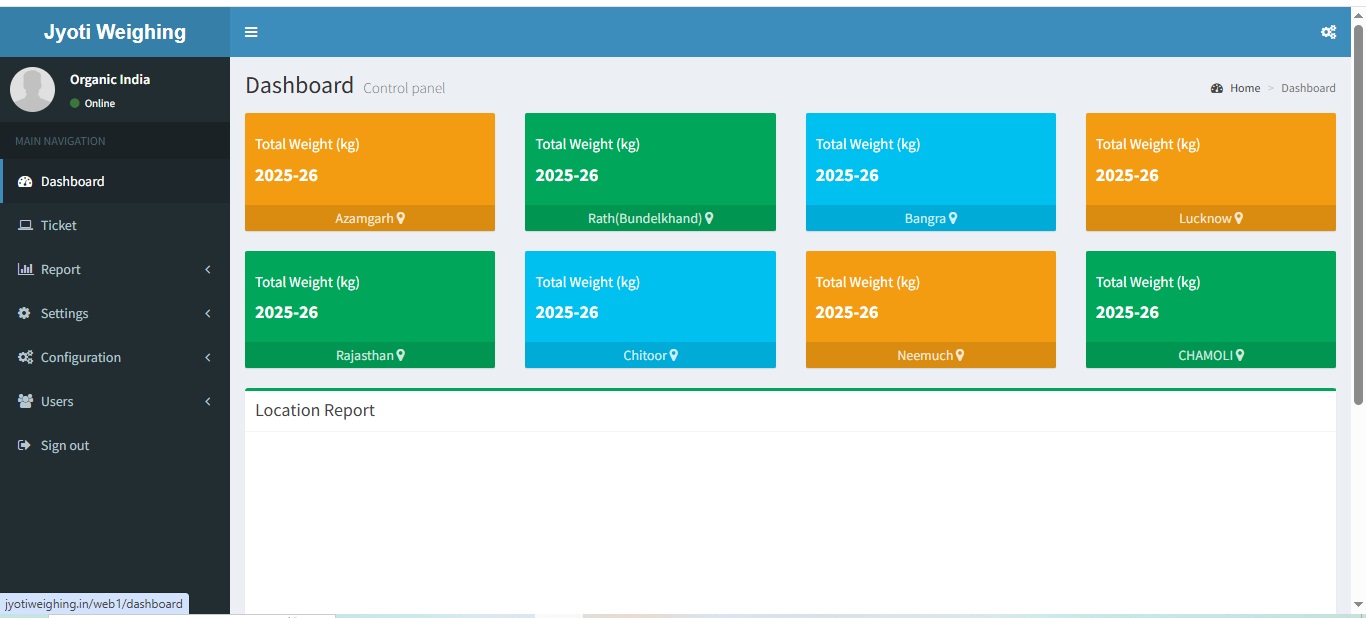The height and width of the screenshot is (618, 1366).
Task: Click the user avatar picture
Action: tap(32, 89)
